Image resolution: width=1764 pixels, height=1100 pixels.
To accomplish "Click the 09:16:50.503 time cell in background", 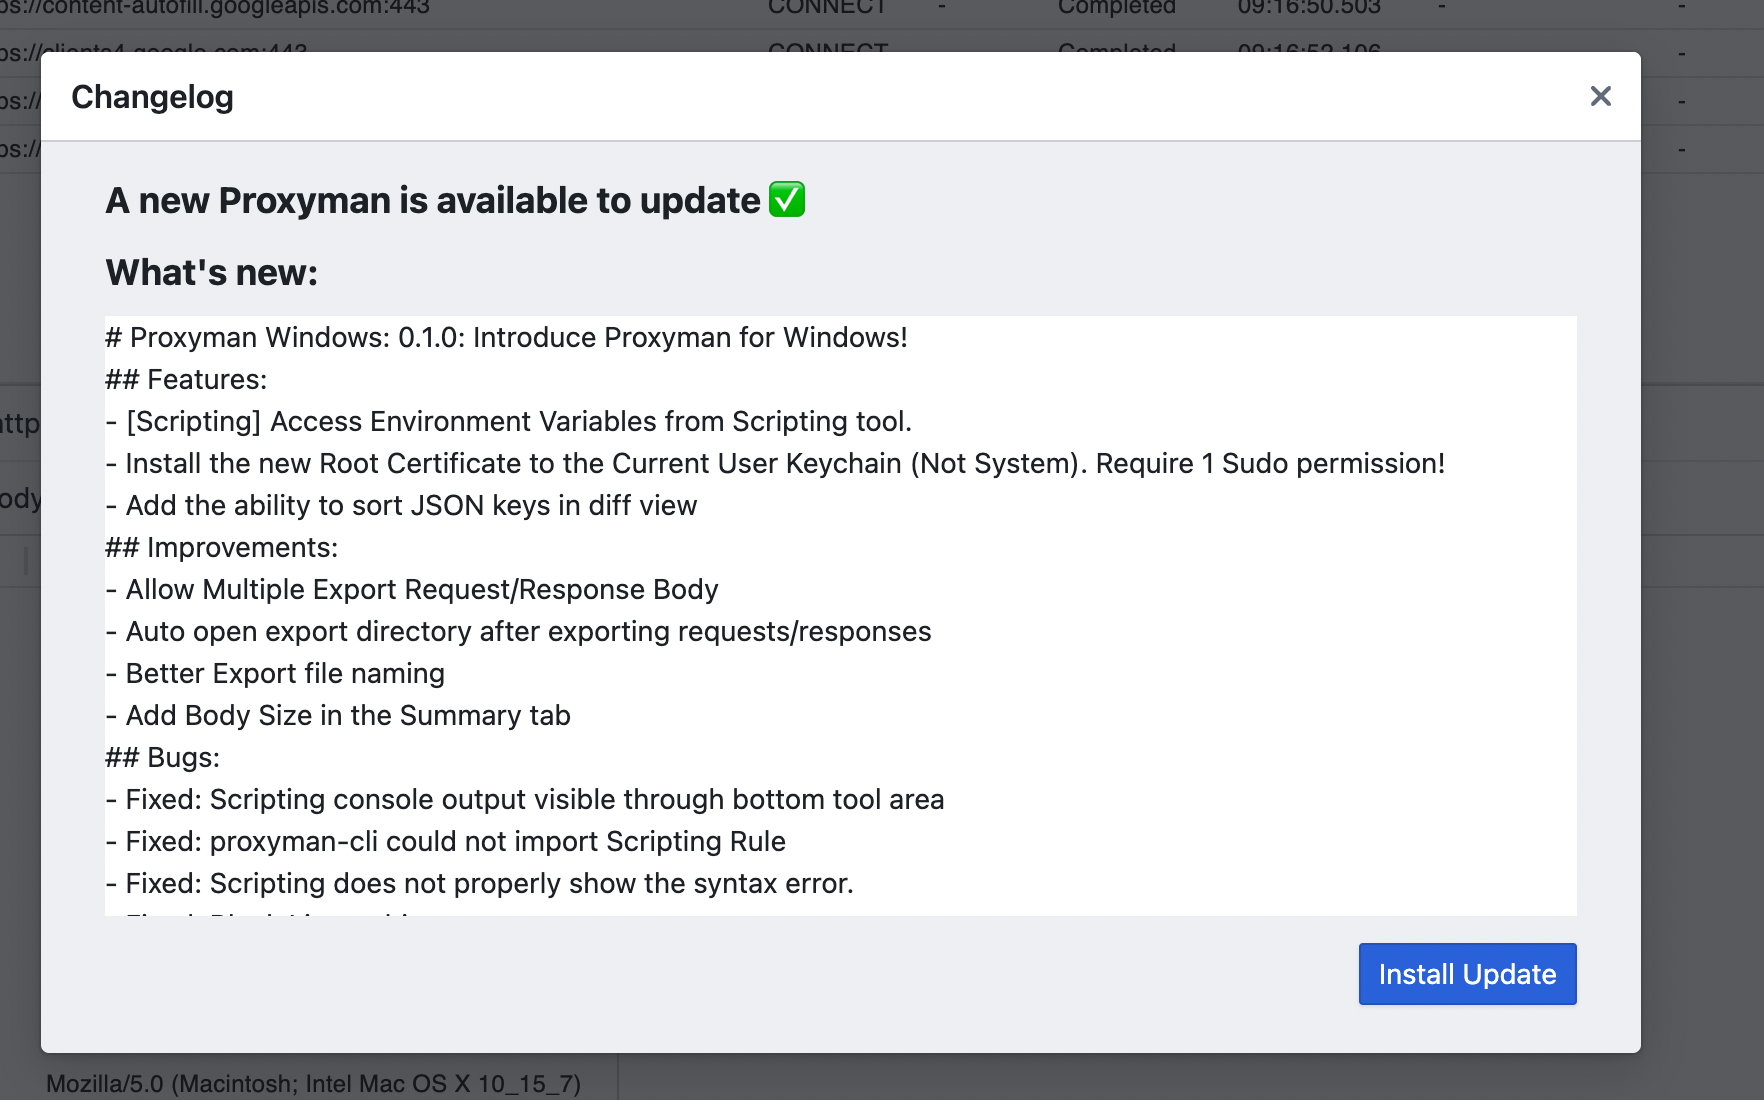I will (x=1309, y=8).
